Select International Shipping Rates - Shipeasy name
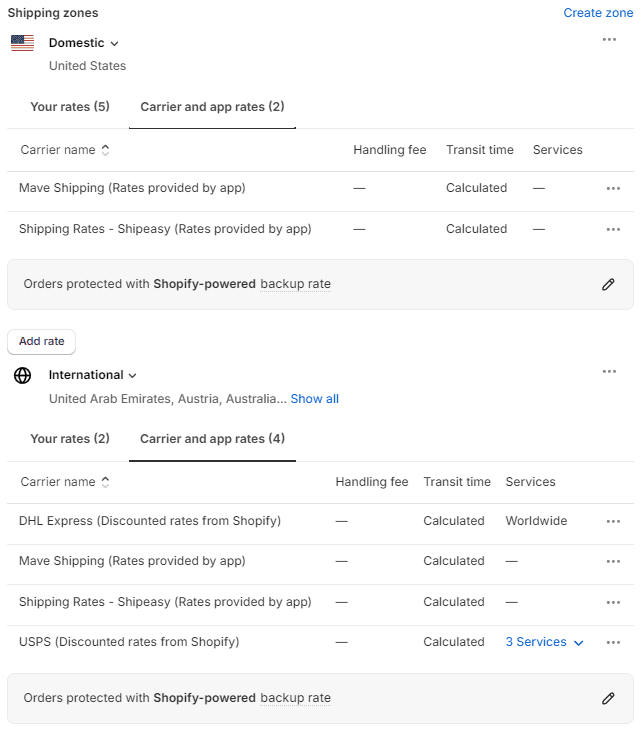 coord(165,602)
